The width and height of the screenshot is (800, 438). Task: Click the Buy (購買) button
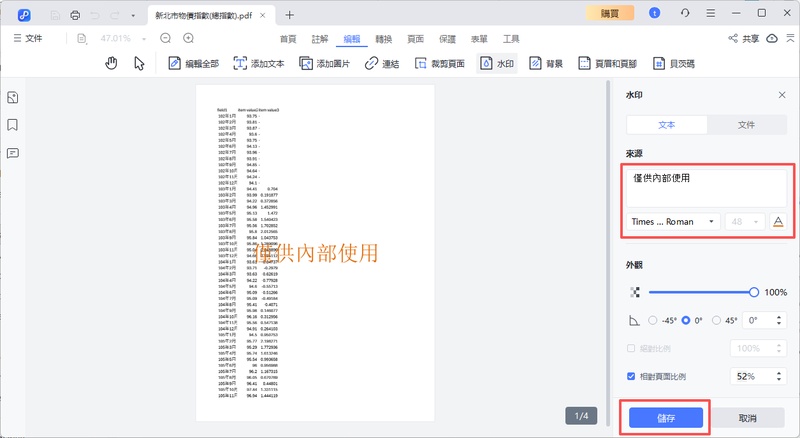[610, 13]
